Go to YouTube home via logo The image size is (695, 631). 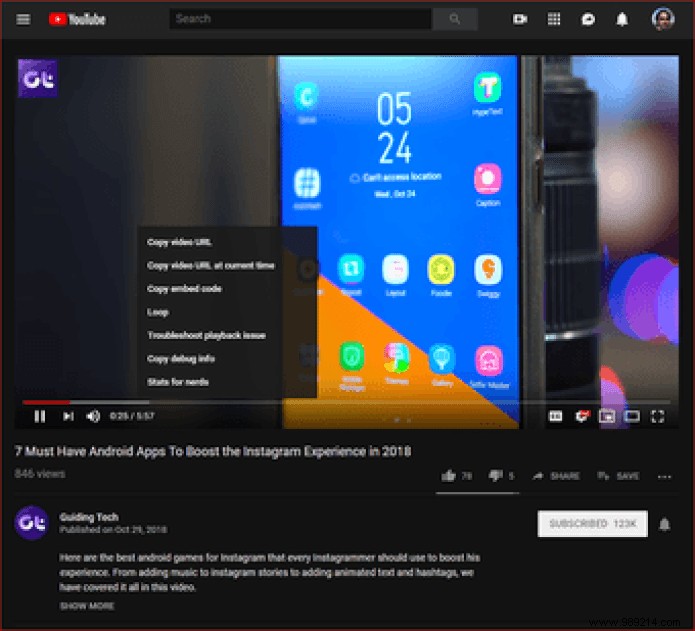[x=77, y=19]
